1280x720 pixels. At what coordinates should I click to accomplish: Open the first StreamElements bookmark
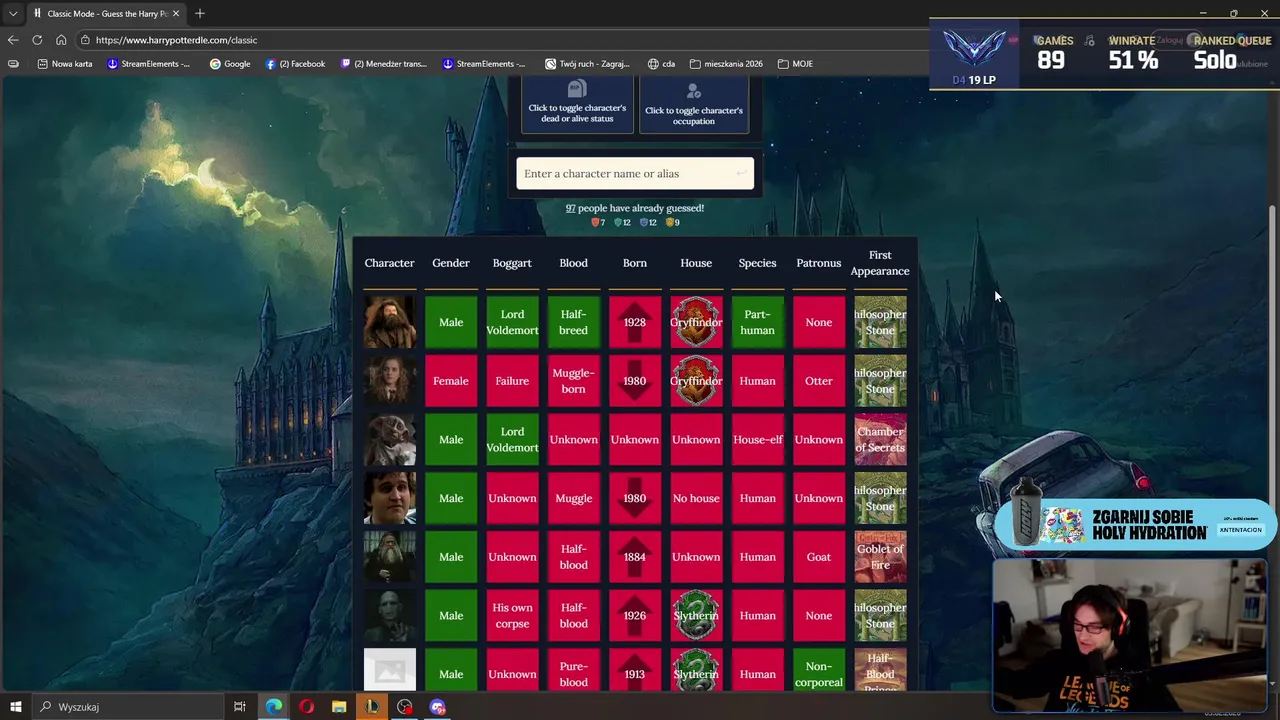point(148,64)
